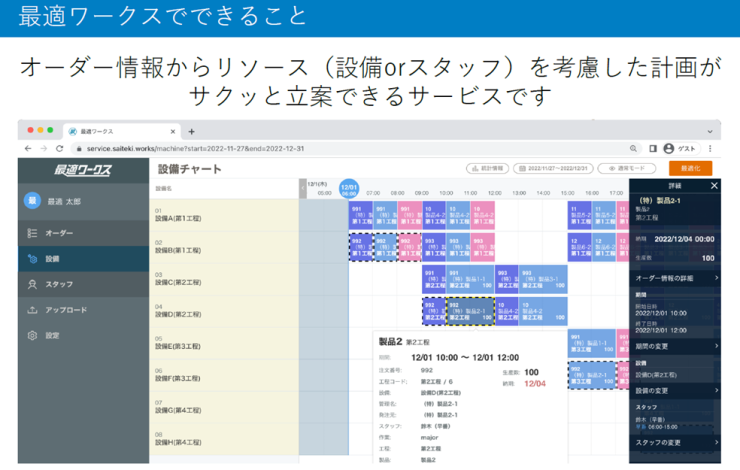The height and width of the screenshot is (470, 740).
Task: Click the 12/04 due date in popup
Action: [x=535, y=384]
